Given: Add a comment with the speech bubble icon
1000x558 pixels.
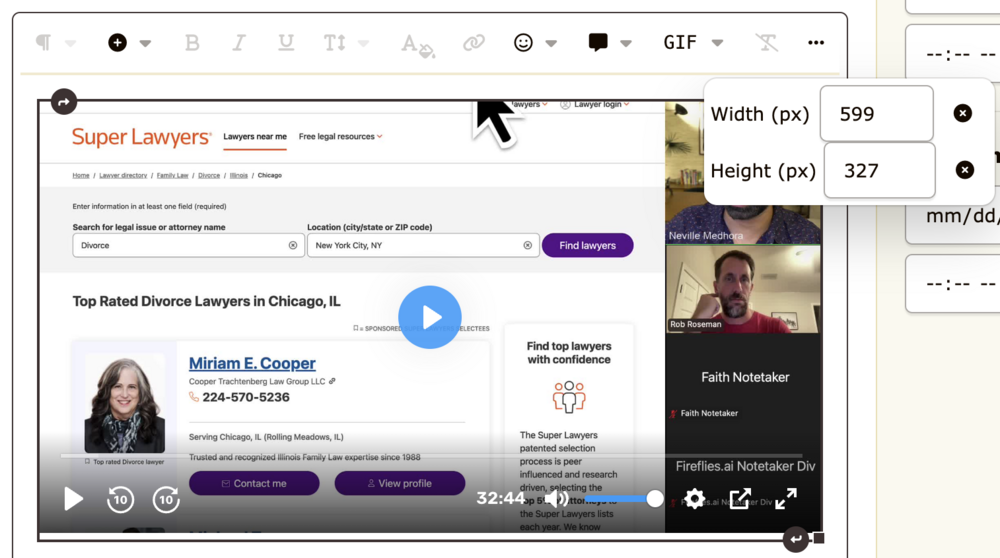Looking at the screenshot, I should [x=598, y=43].
